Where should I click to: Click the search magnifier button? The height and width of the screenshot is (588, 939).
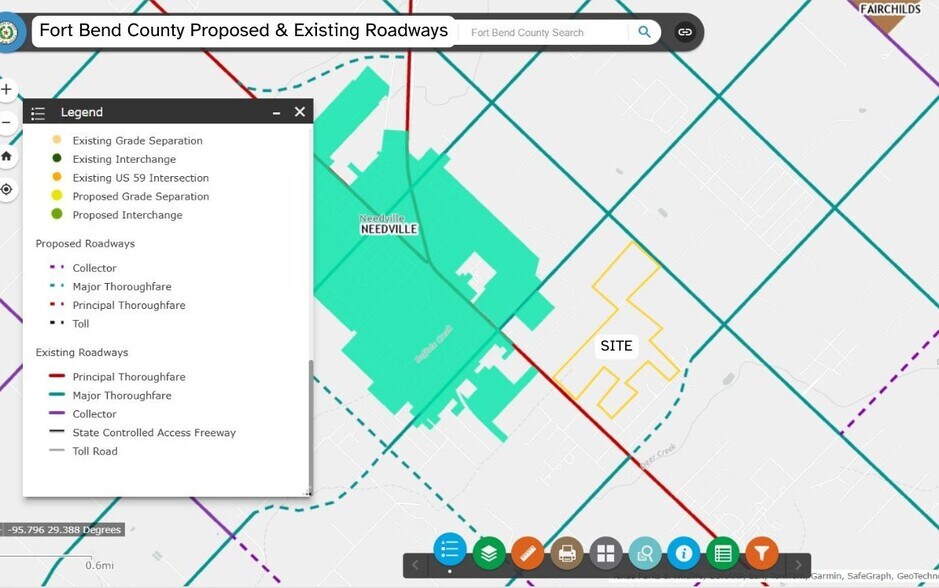coord(644,32)
